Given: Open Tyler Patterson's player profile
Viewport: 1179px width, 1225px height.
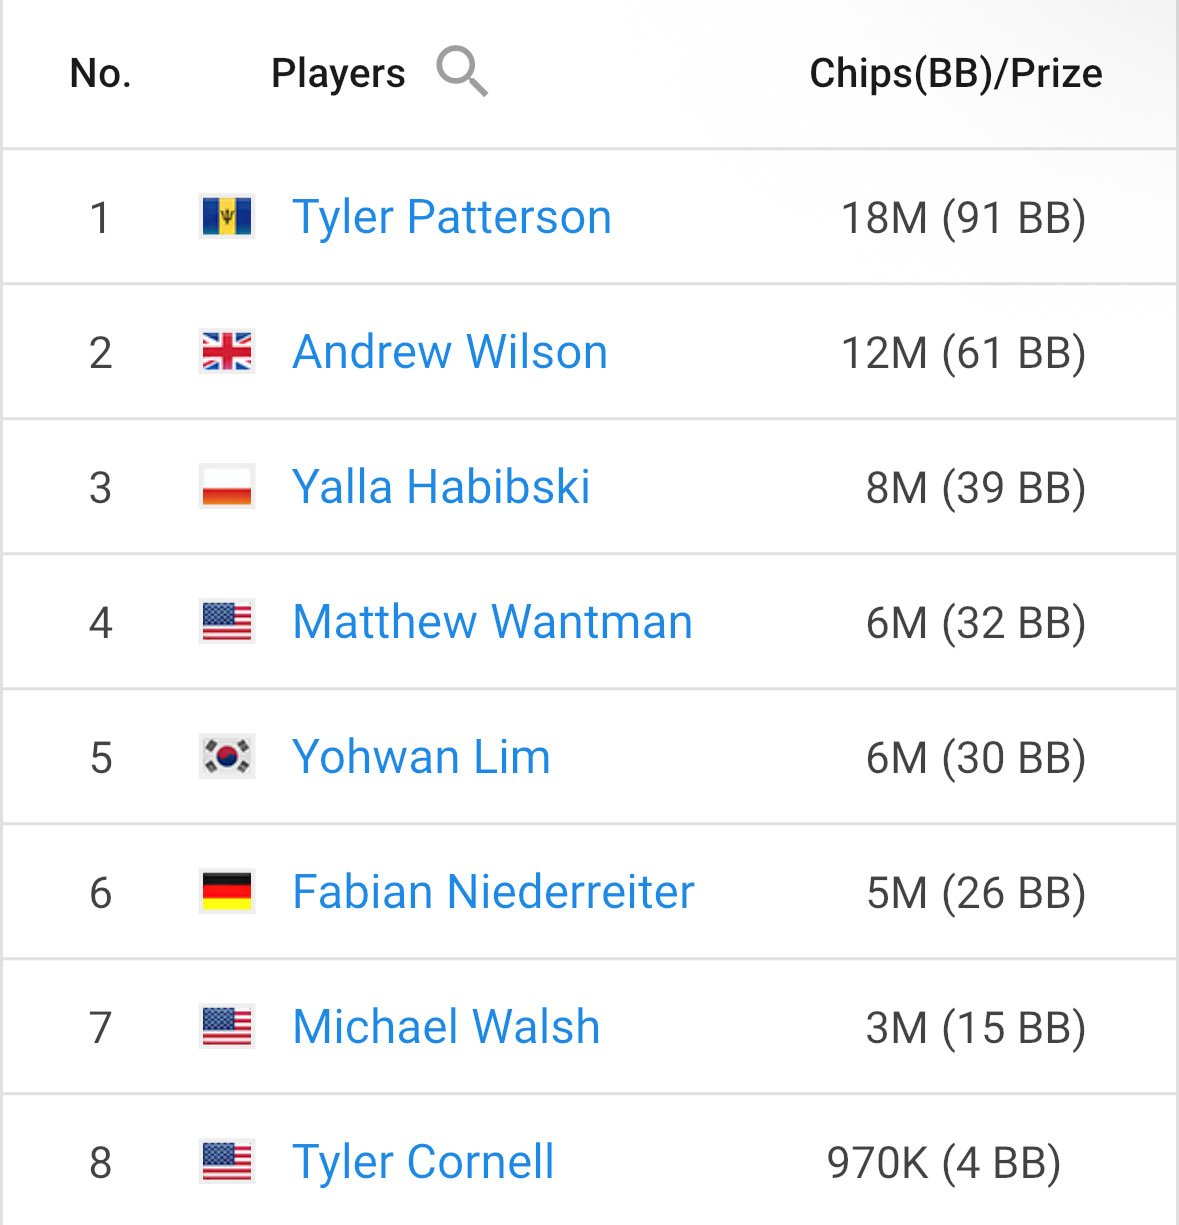Looking at the screenshot, I should point(451,217).
